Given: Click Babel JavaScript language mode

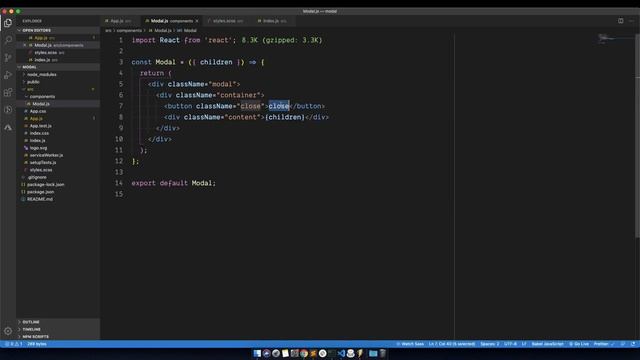Looking at the screenshot, I should 547,344.
